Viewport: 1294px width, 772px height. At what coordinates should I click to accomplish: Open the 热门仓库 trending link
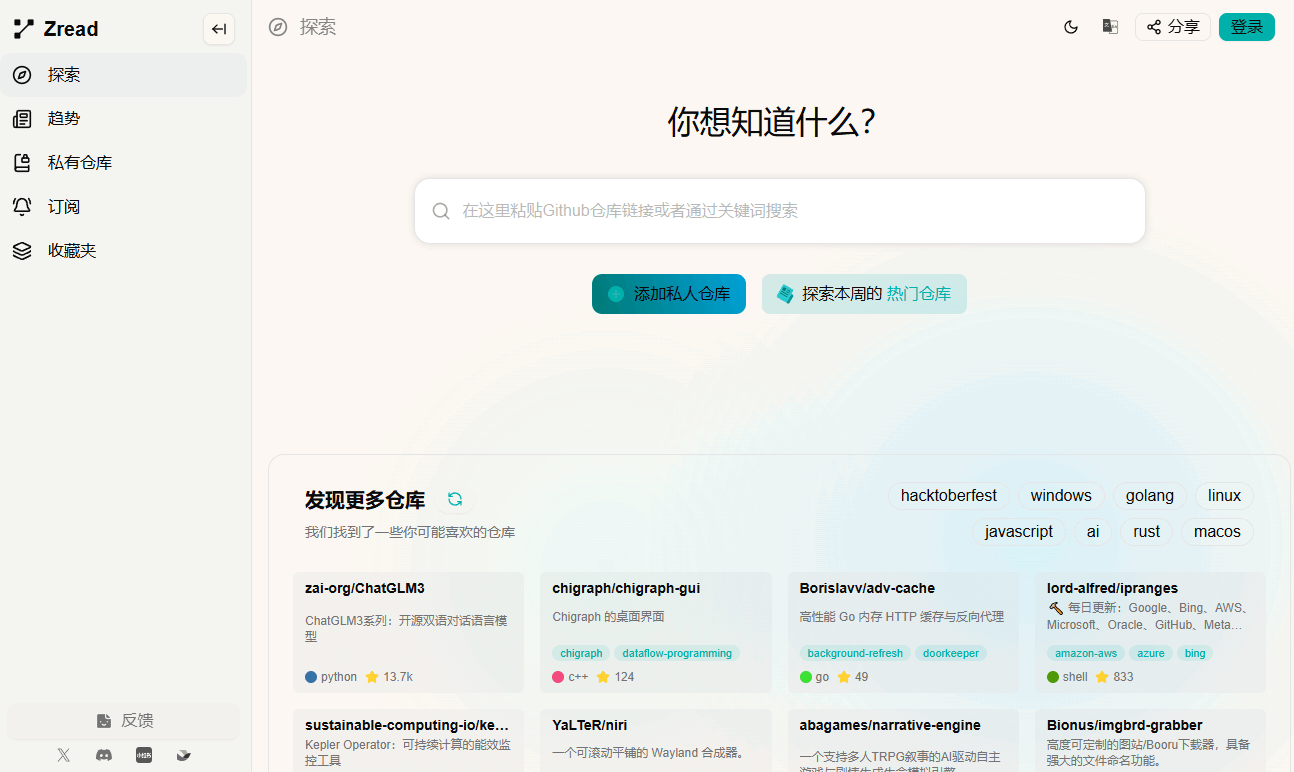pos(918,294)
